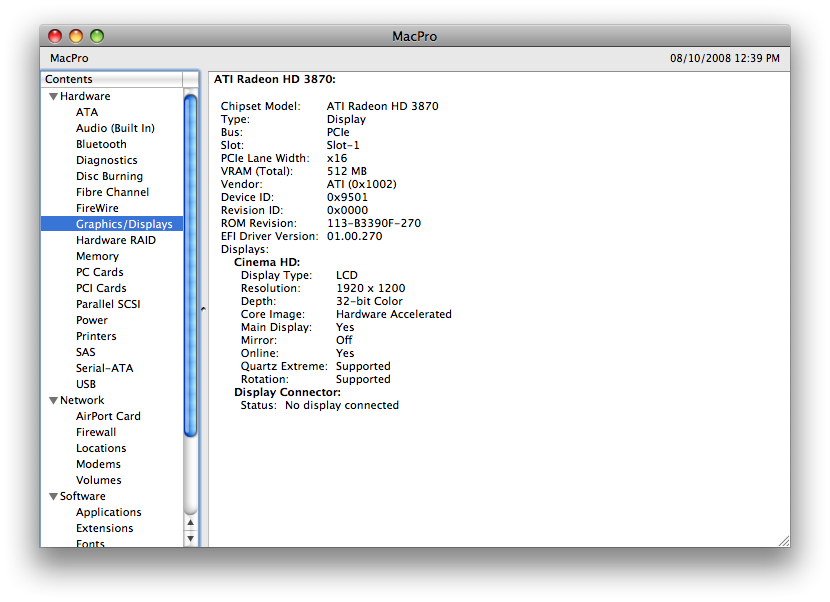The height and width of the screenshot is (602, 830).
Task: Click the VRAM 512 MB value
Action: [x=347, y=172]
